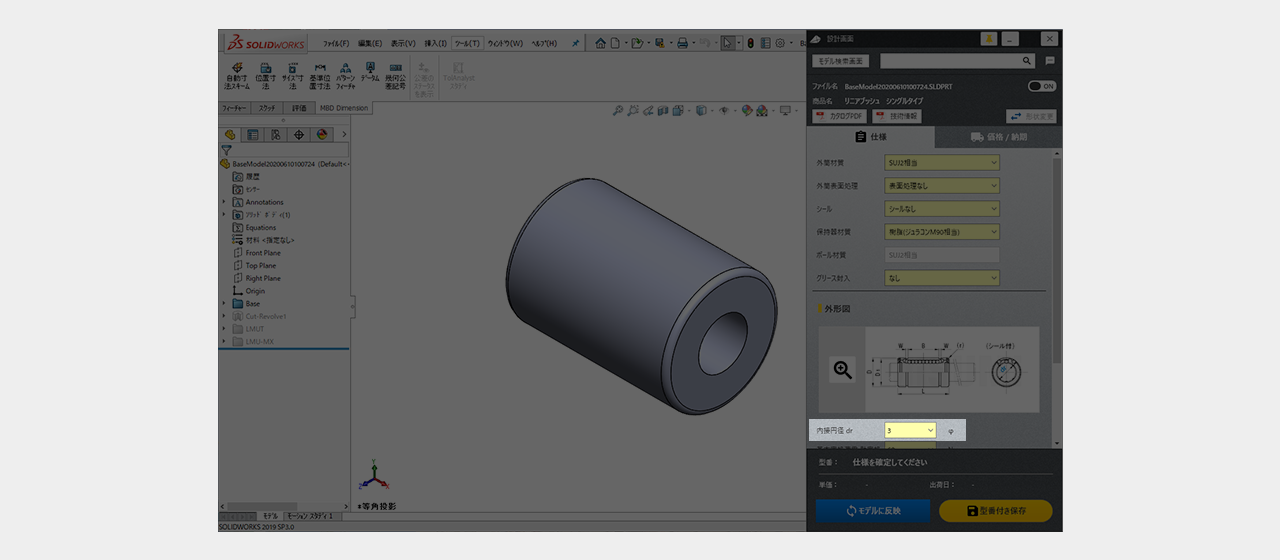Viewport: 1280px width, 560px height.
Task: Click the search magnifier in model search box
Action: (1026, 61)
